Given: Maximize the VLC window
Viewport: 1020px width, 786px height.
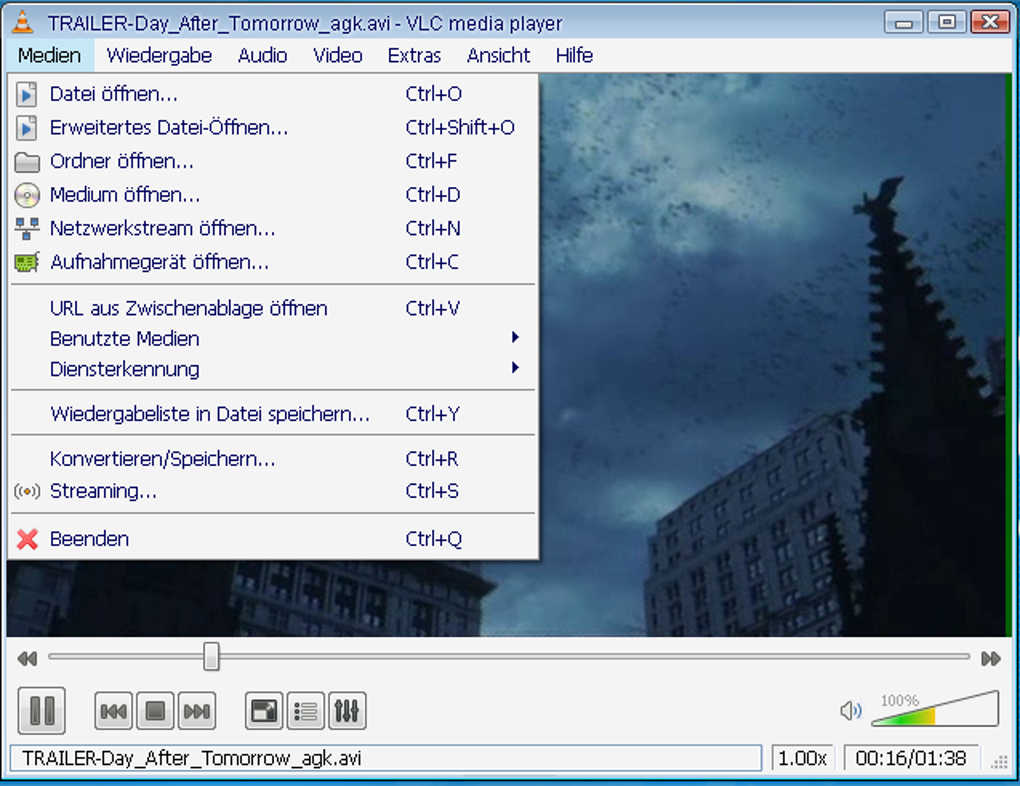Looking at the screenshot, I should pyautogui.click(x=947, y=22).
